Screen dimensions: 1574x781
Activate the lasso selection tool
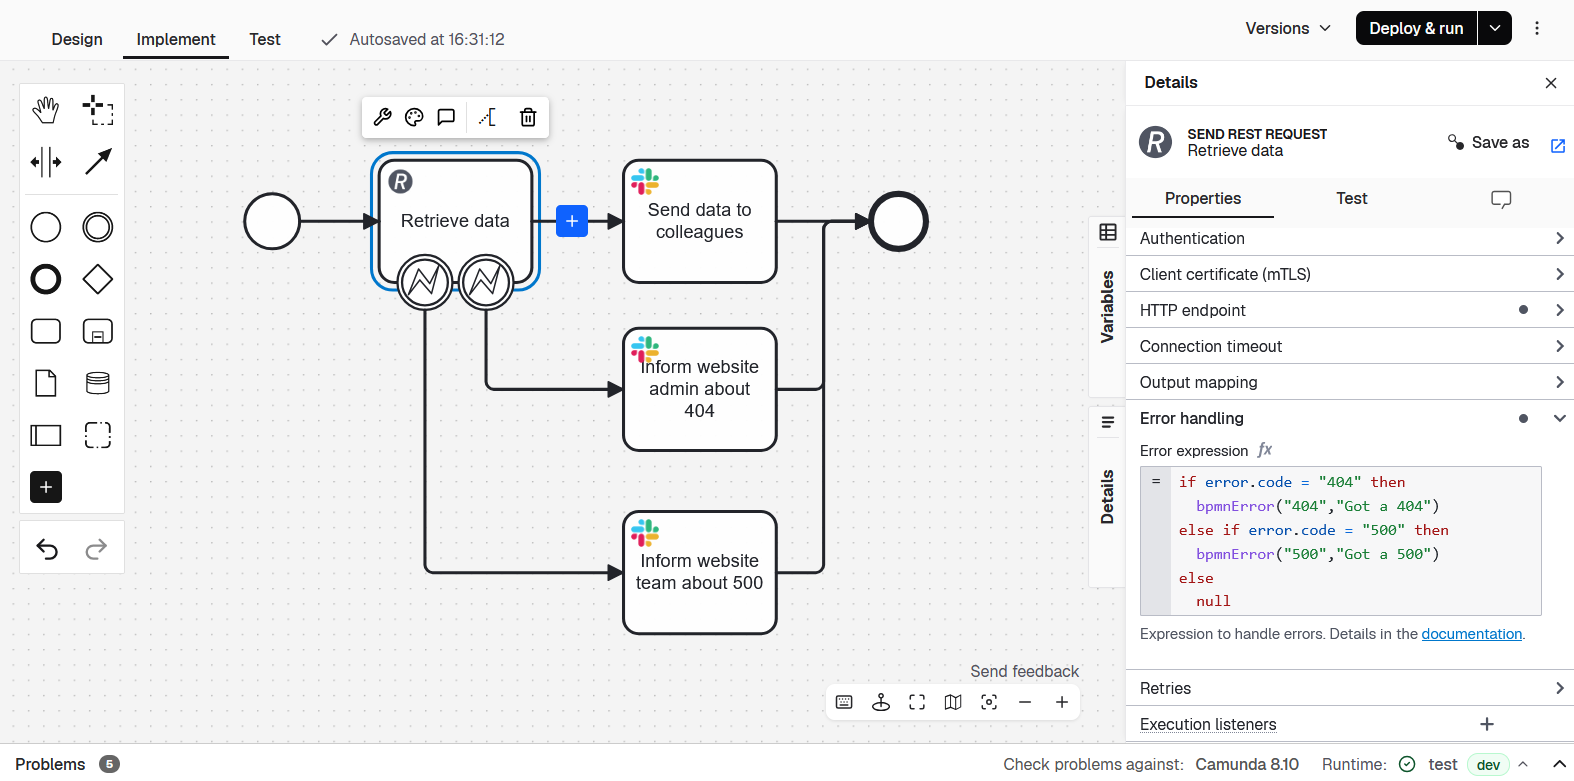tap(98, 110)
